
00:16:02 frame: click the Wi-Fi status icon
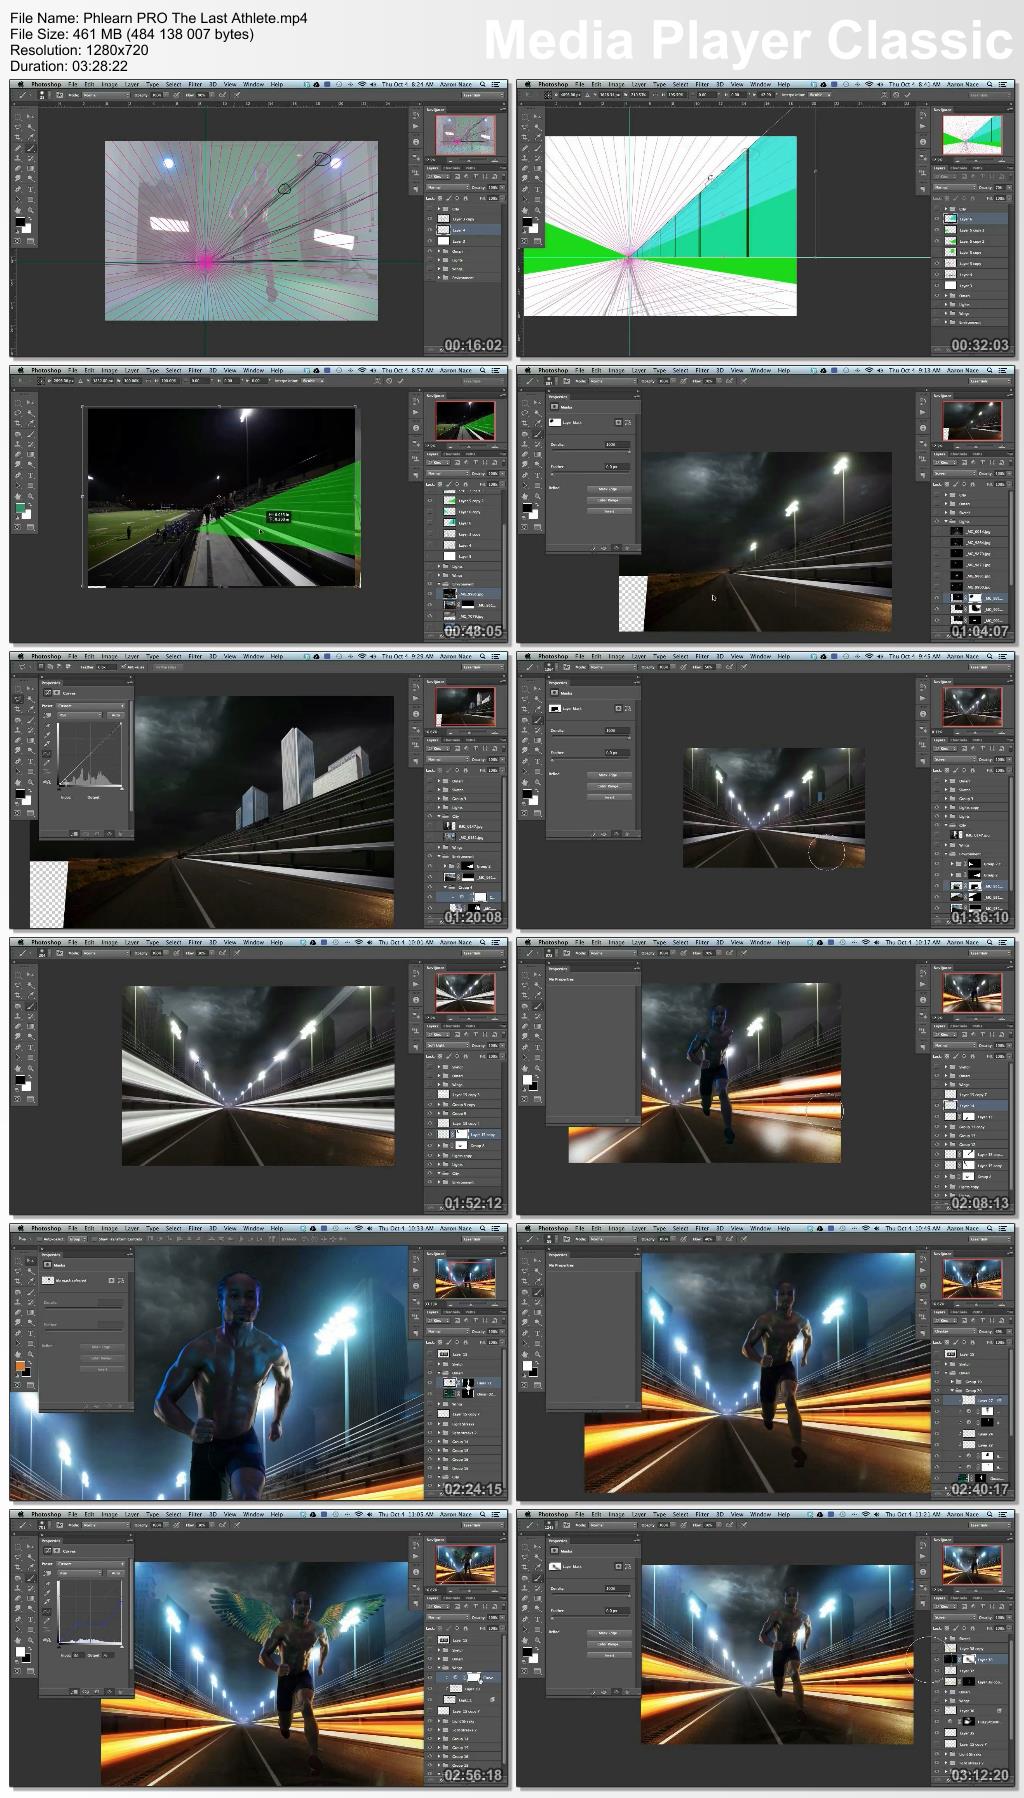click(362, 85)
